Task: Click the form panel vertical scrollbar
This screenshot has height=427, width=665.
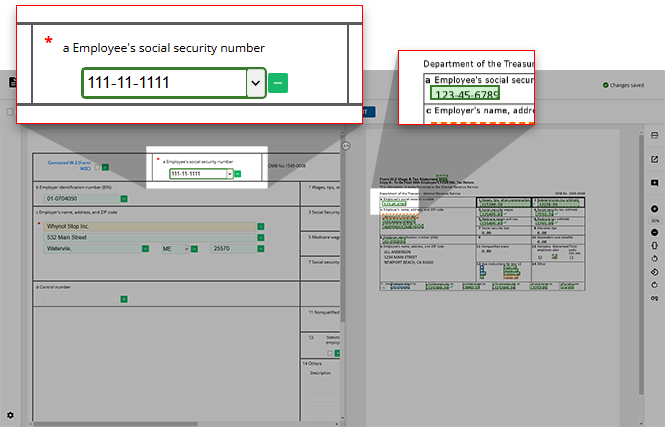Action: click(x=342, y=229)
